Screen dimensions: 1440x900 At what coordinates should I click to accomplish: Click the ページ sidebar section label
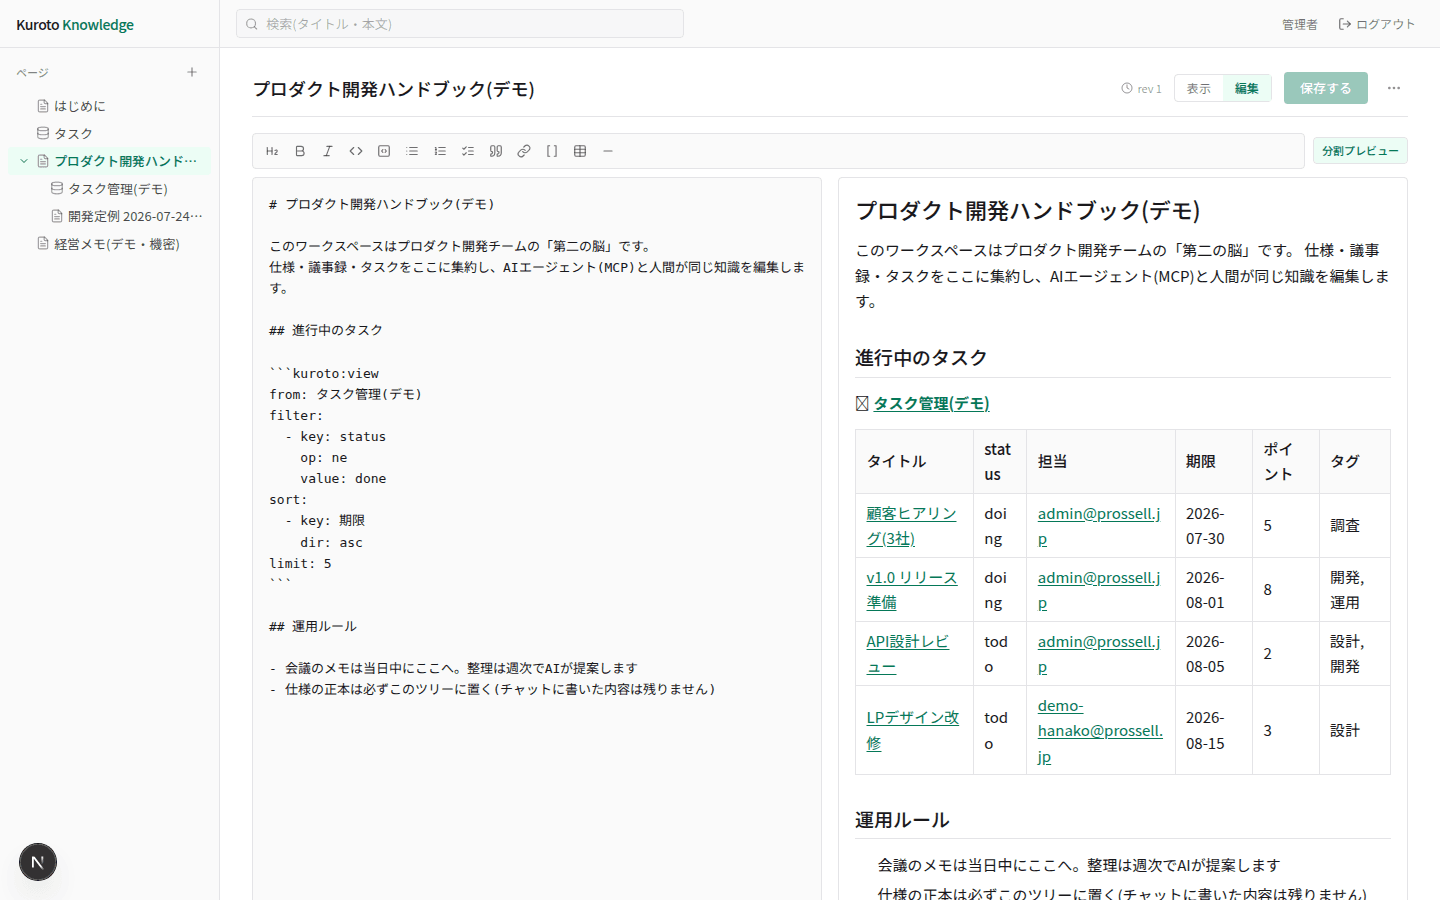[33, 73]
